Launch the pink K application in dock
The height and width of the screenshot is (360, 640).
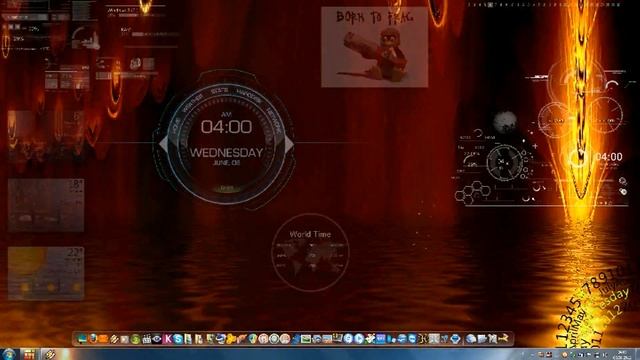pos(169,339)
